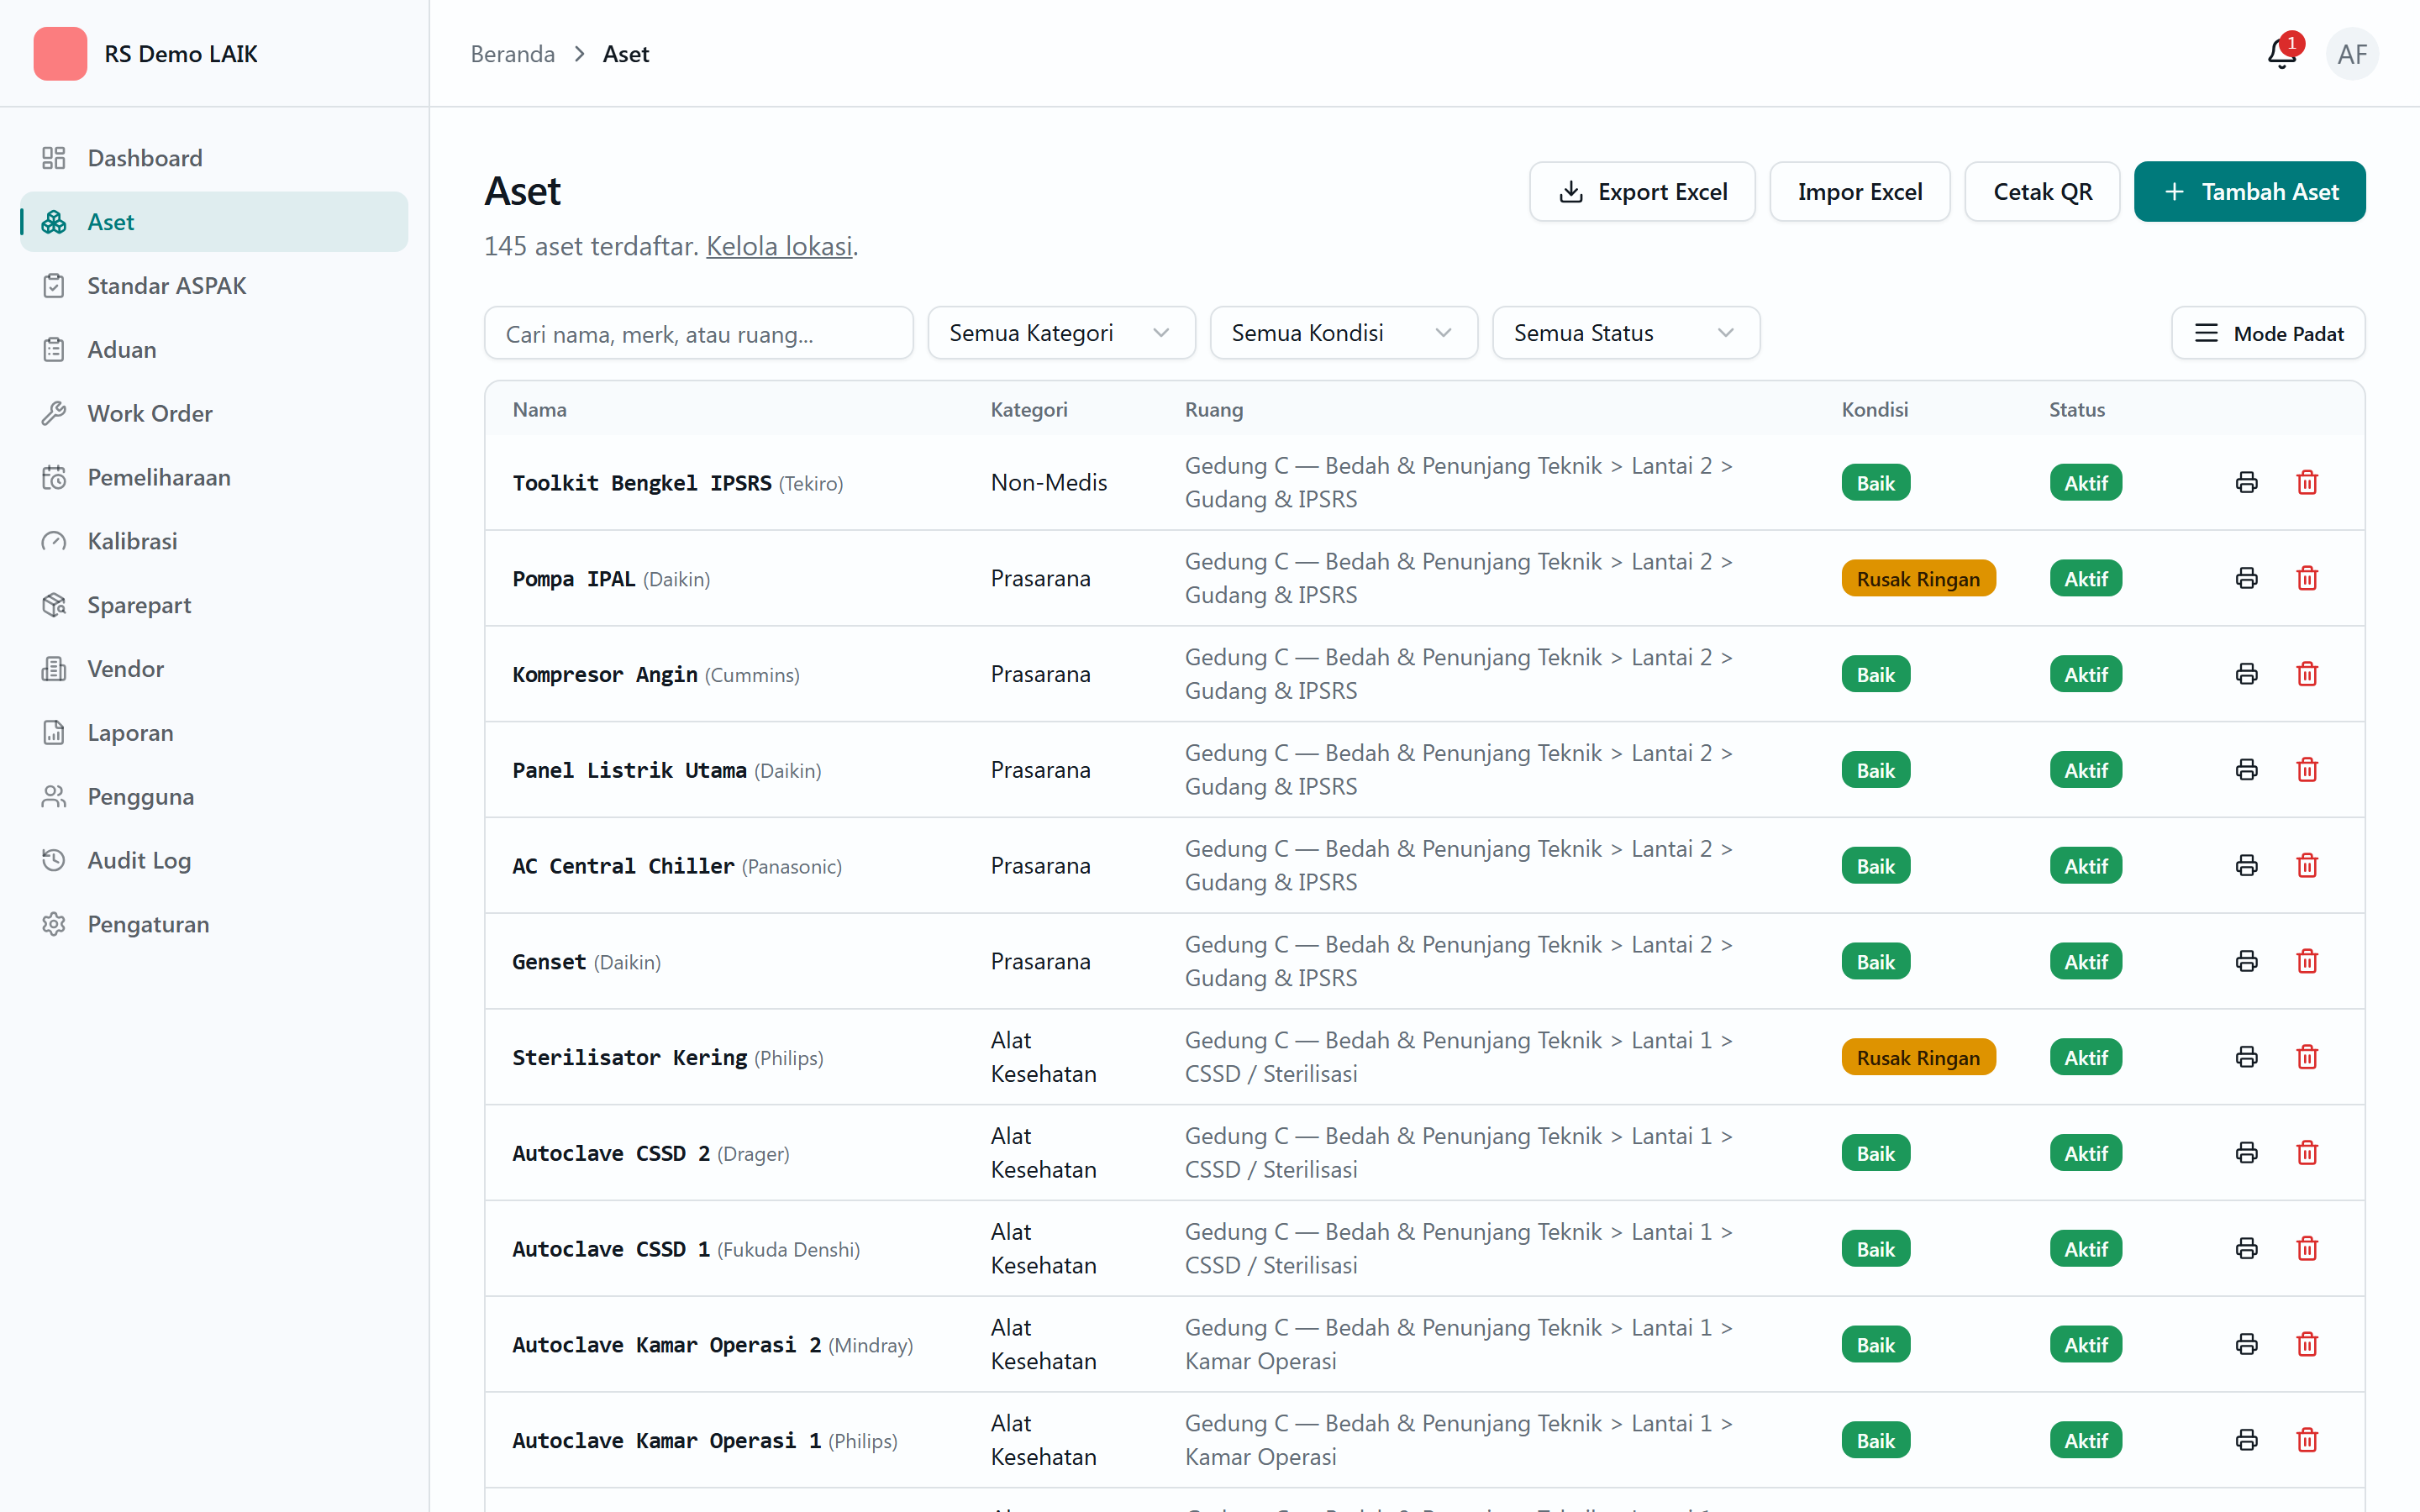Open Genset asset name
The width and height of the screenshot is (2420, 1512).
(x=549, y=962)
